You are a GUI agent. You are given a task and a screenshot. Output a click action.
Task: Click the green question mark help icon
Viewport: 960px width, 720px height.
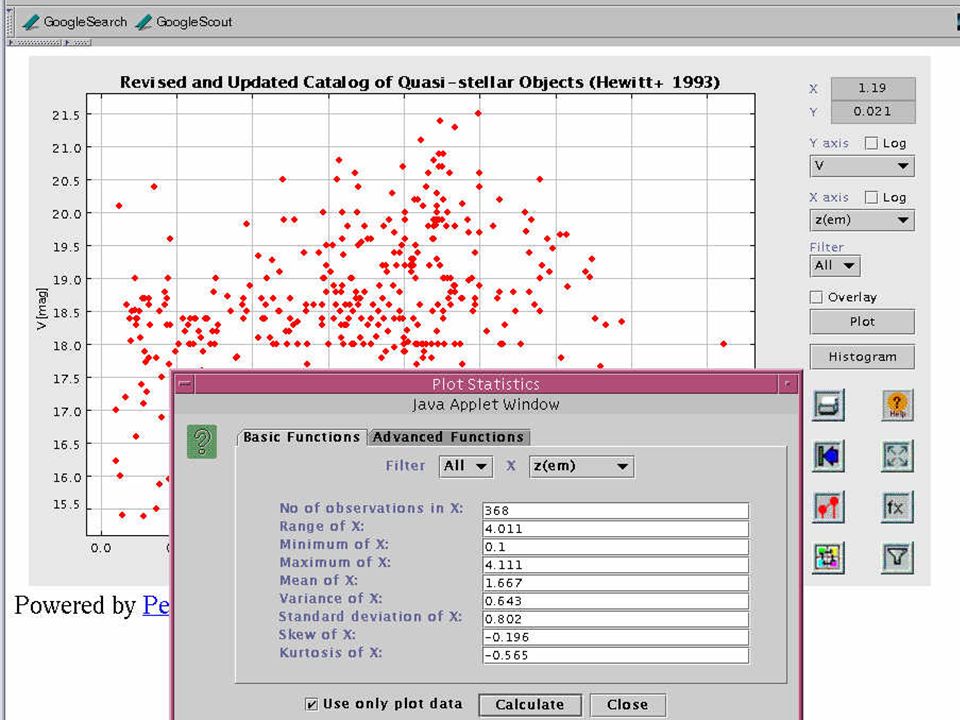click(x=202, y=441)
